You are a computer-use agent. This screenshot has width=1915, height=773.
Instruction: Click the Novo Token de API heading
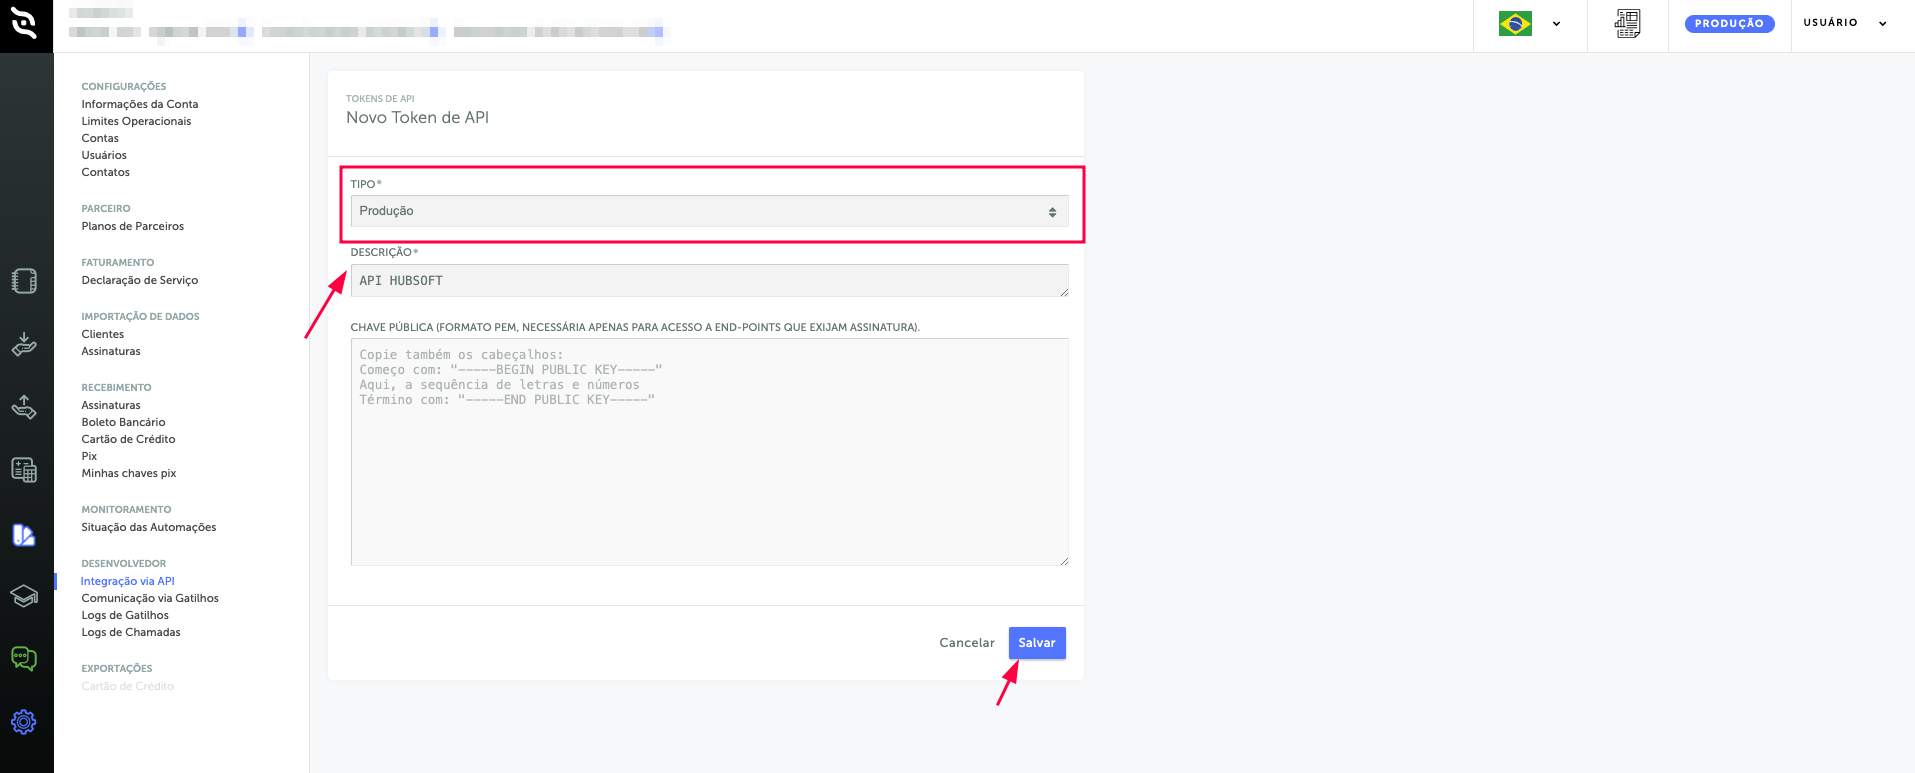click(x=417, y=117)
